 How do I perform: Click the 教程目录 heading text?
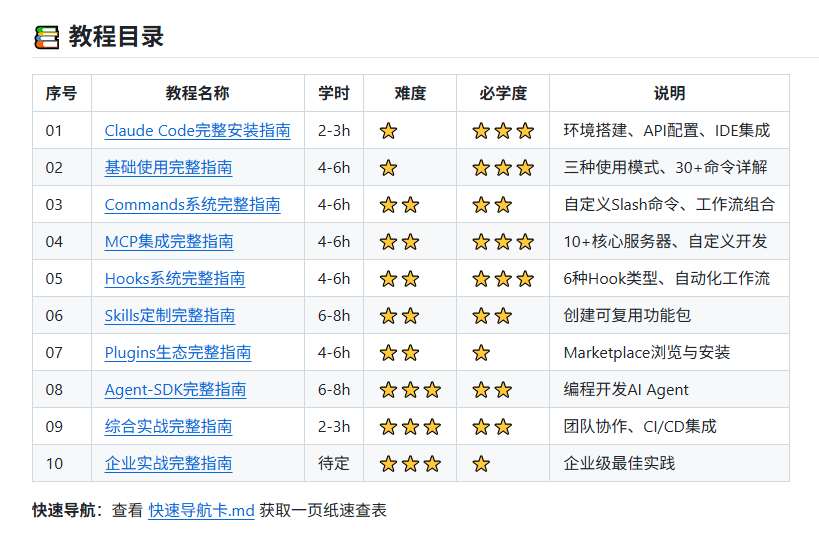[116, 37]
